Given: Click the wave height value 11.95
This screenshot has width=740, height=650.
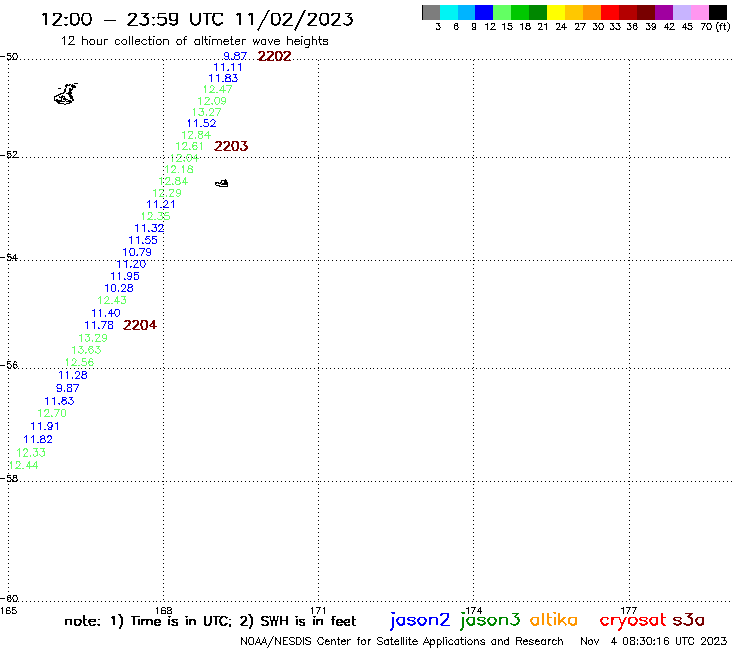Looking at the screenshot, I should tap(125, 276).
